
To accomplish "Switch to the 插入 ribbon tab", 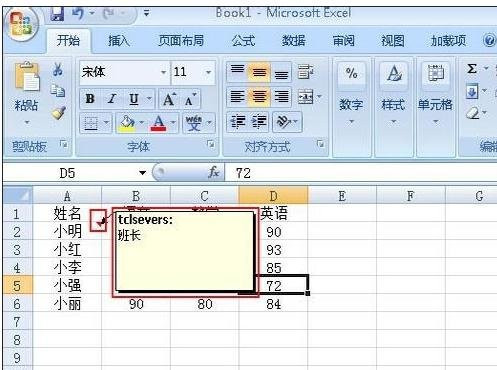I will tap(119, 41).
